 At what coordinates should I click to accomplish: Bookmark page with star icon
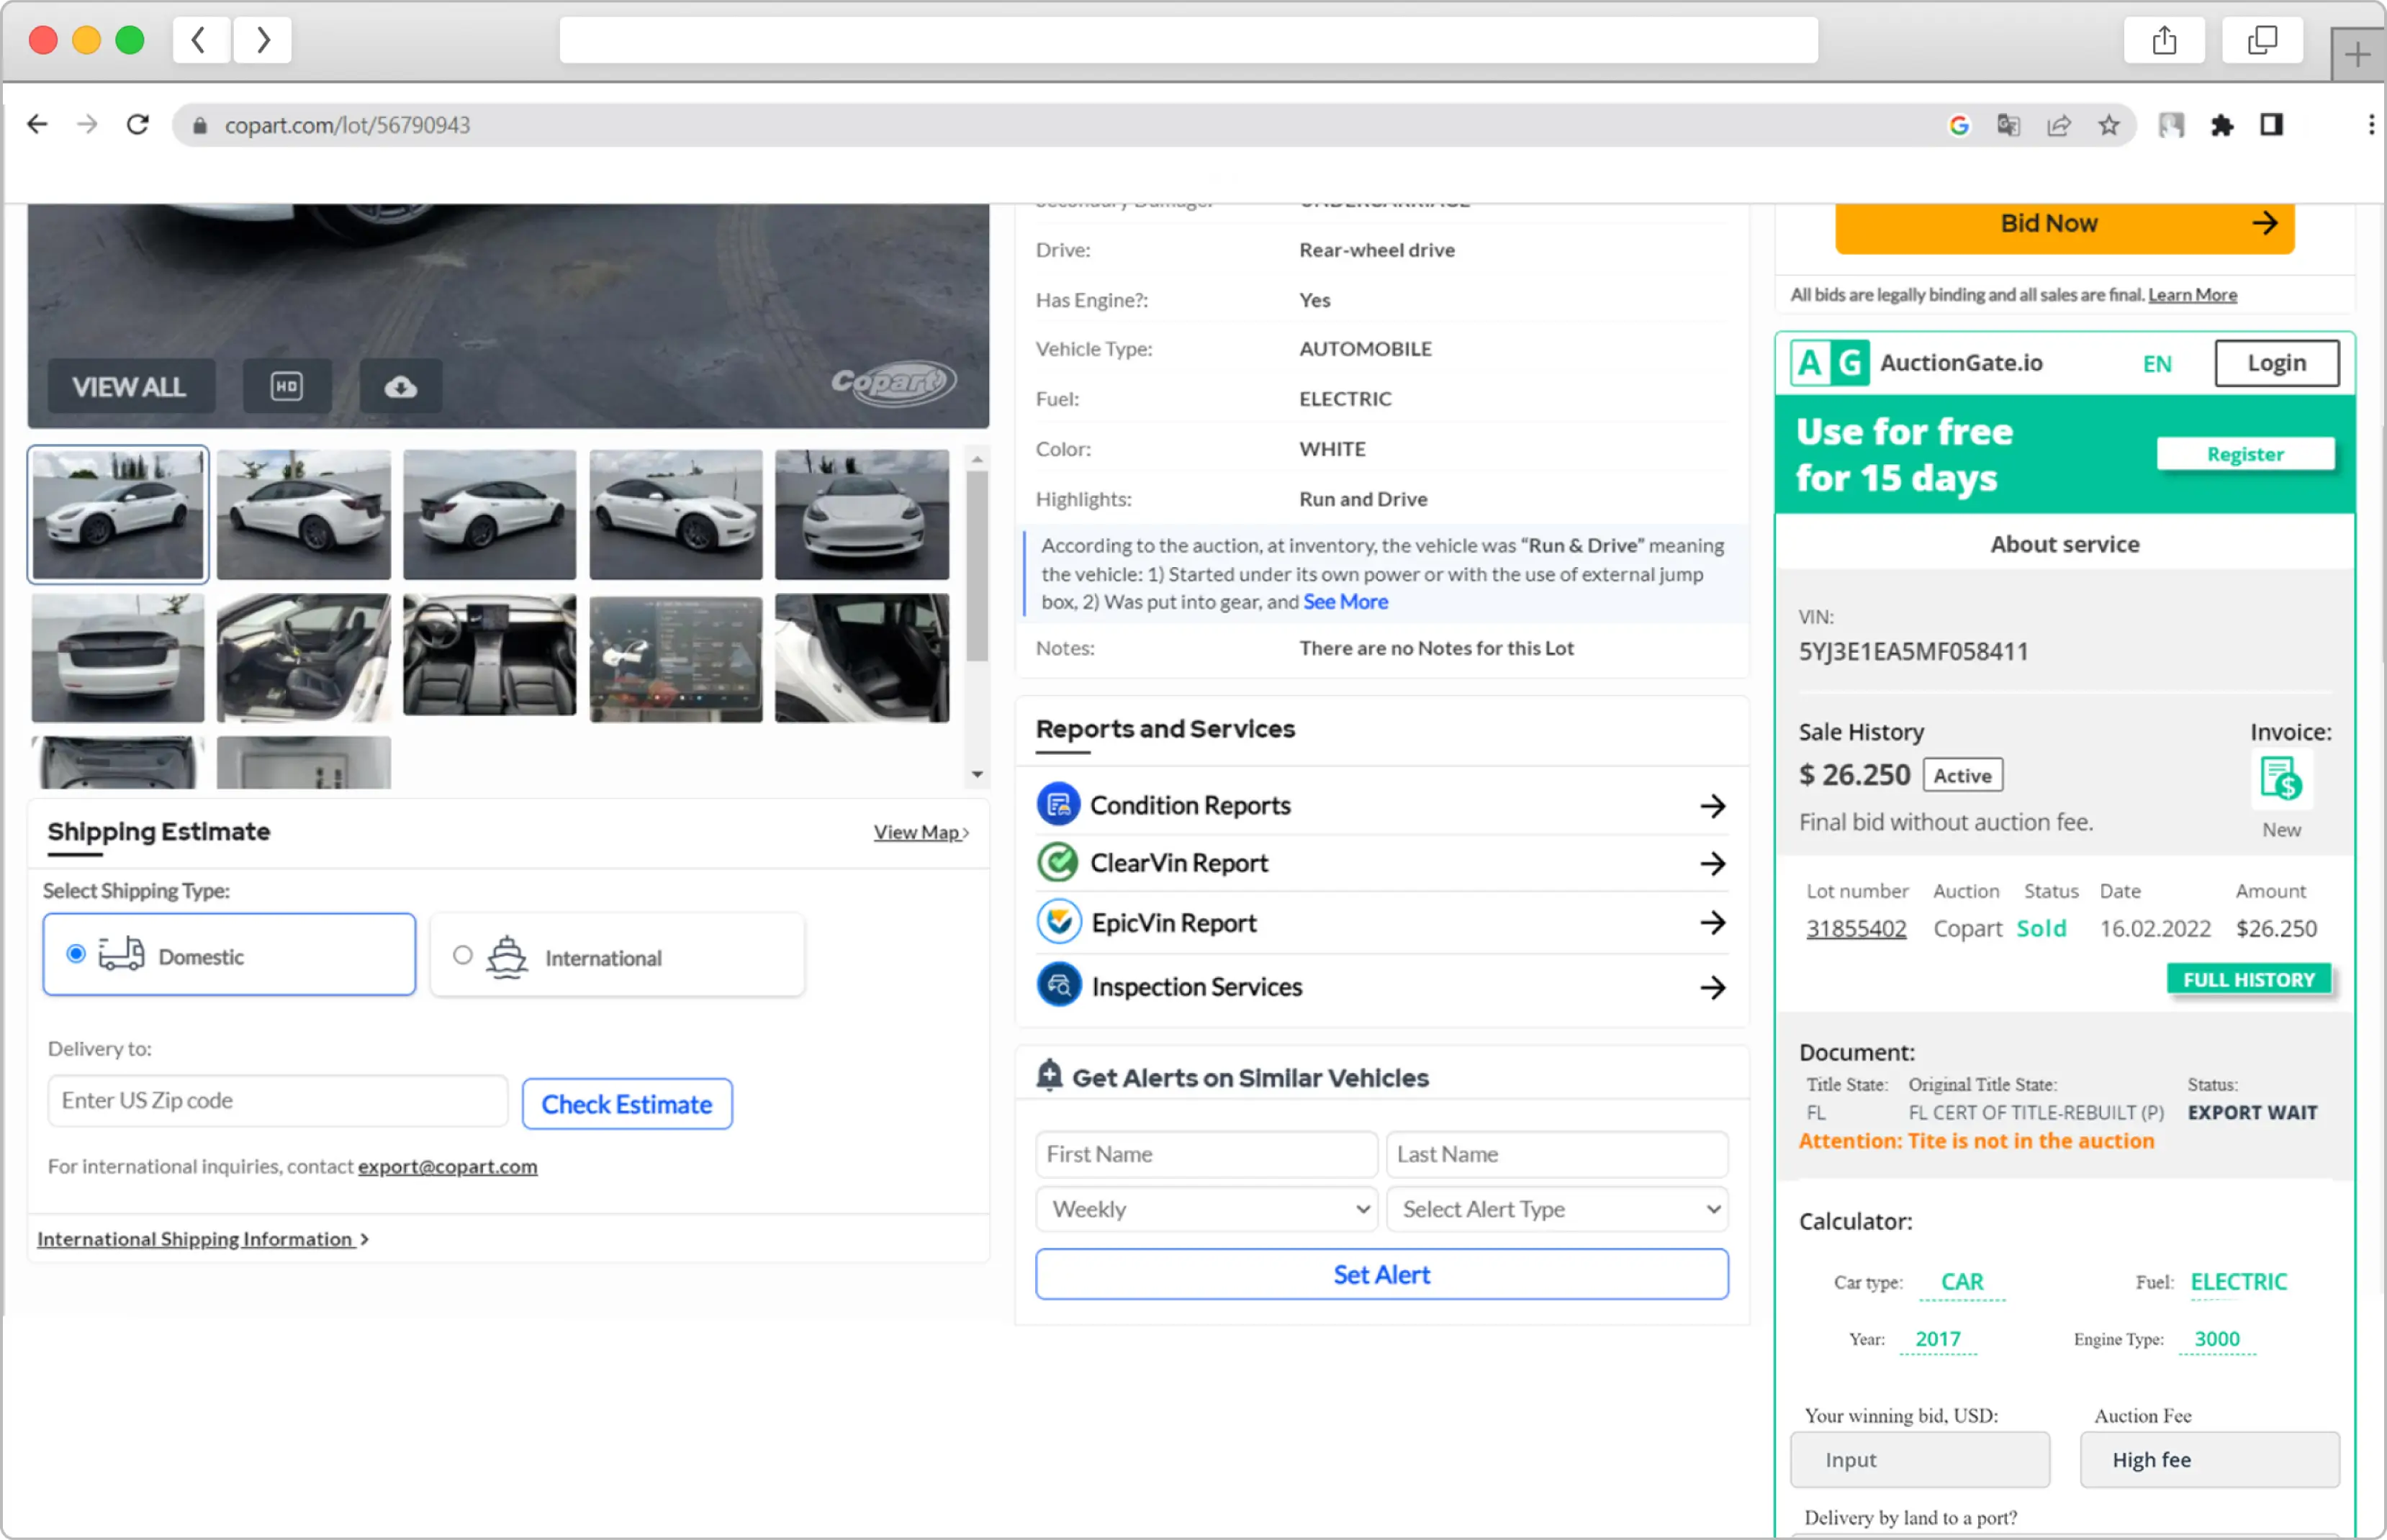click(x=2108, y=125)
